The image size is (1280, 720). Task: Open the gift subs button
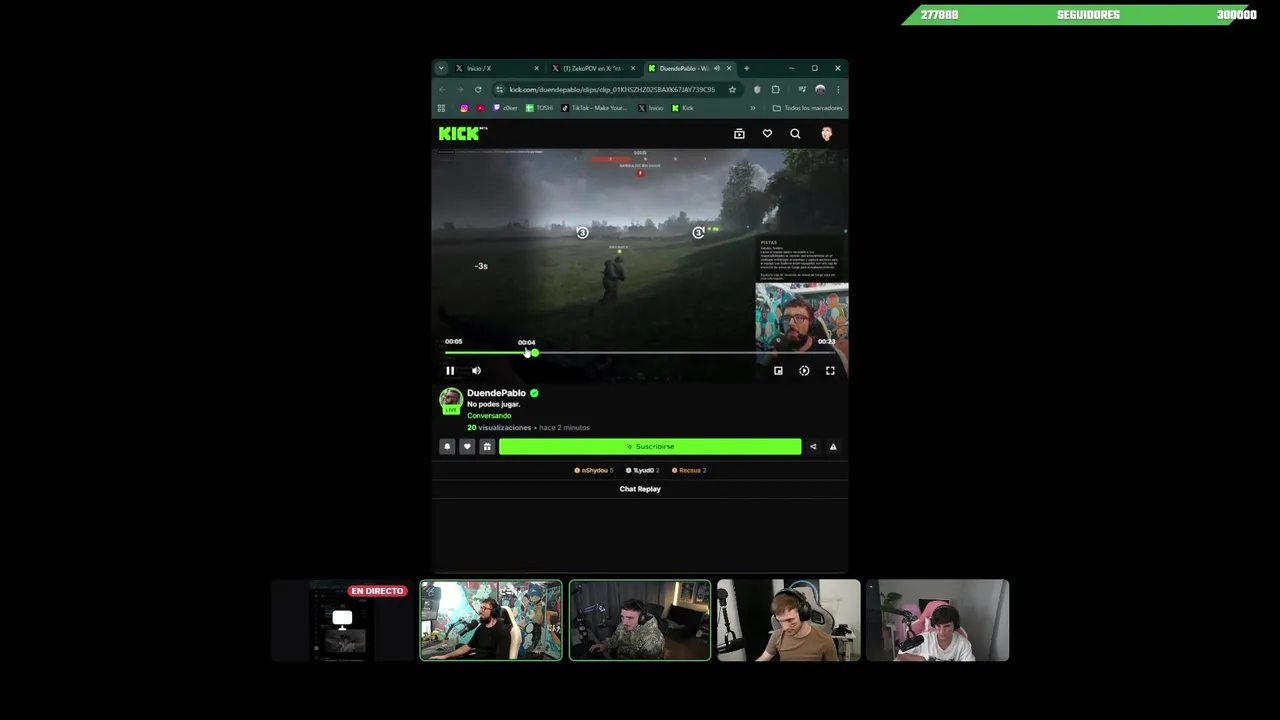(487, 447)
